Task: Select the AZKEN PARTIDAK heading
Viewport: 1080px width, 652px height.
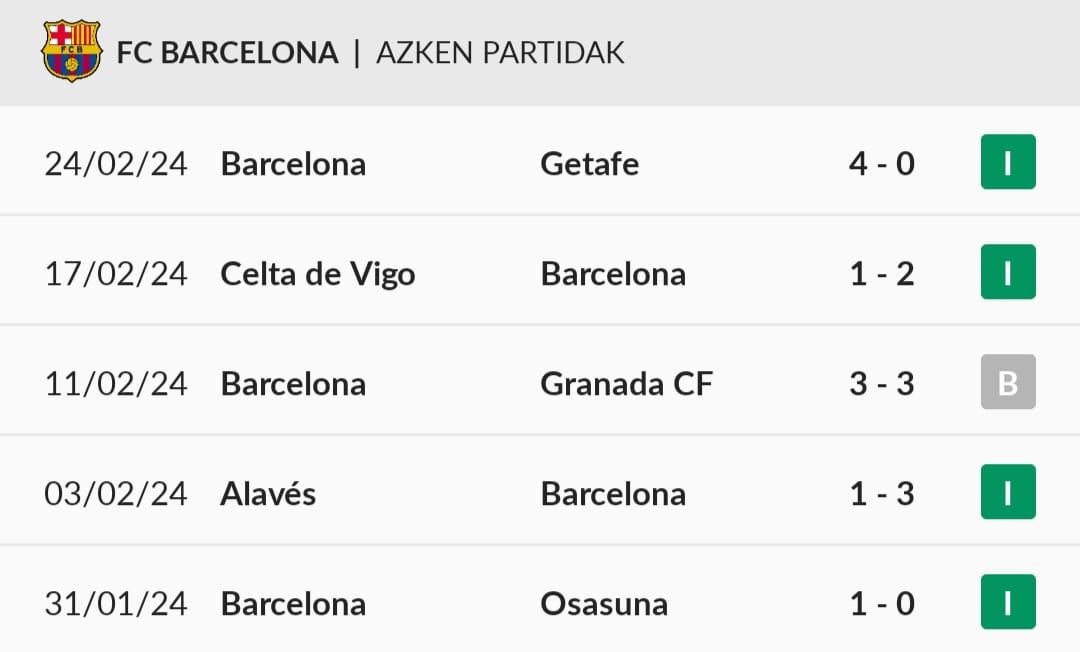Action: pos(500,53)
